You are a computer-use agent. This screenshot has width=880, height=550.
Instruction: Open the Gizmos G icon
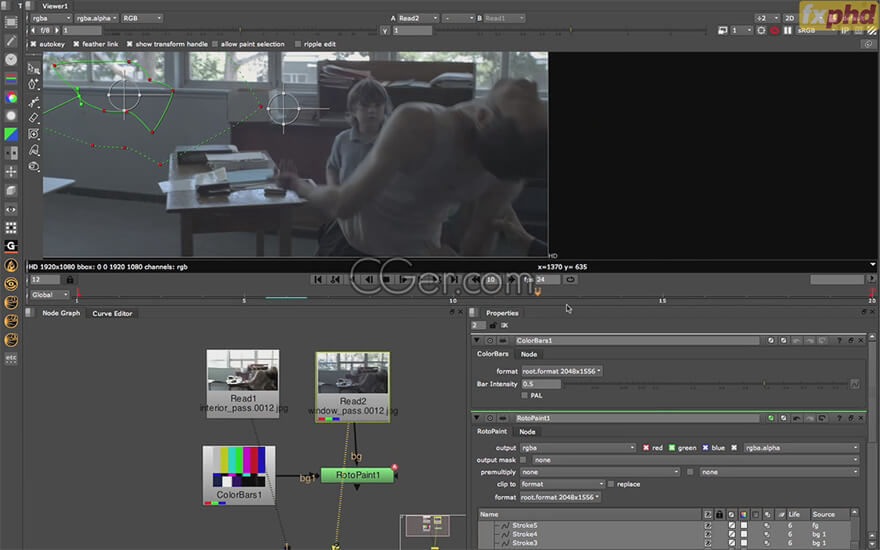tap(11, 246)
